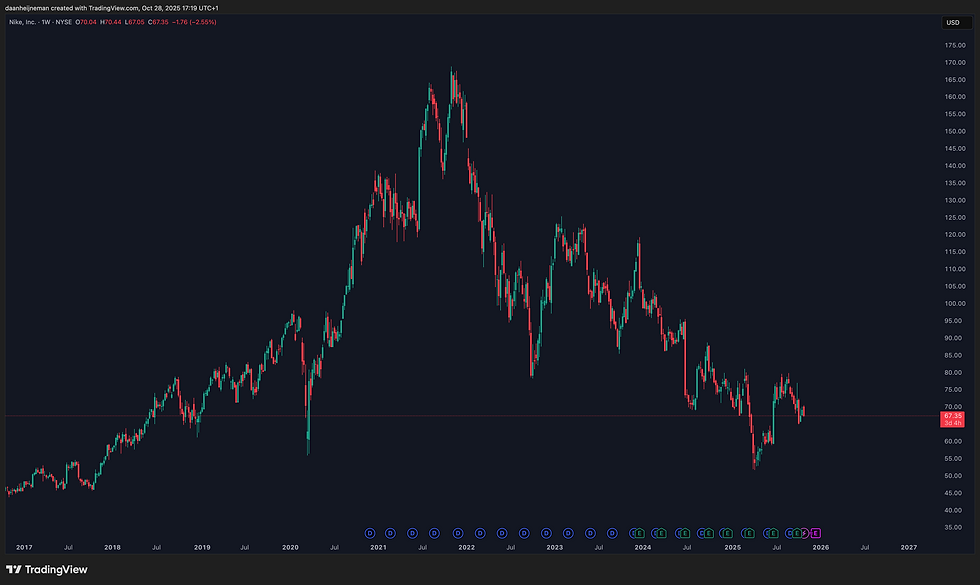Click the D dividend marker nearest 2022 label
980x585 pixels.
(458, 533)
